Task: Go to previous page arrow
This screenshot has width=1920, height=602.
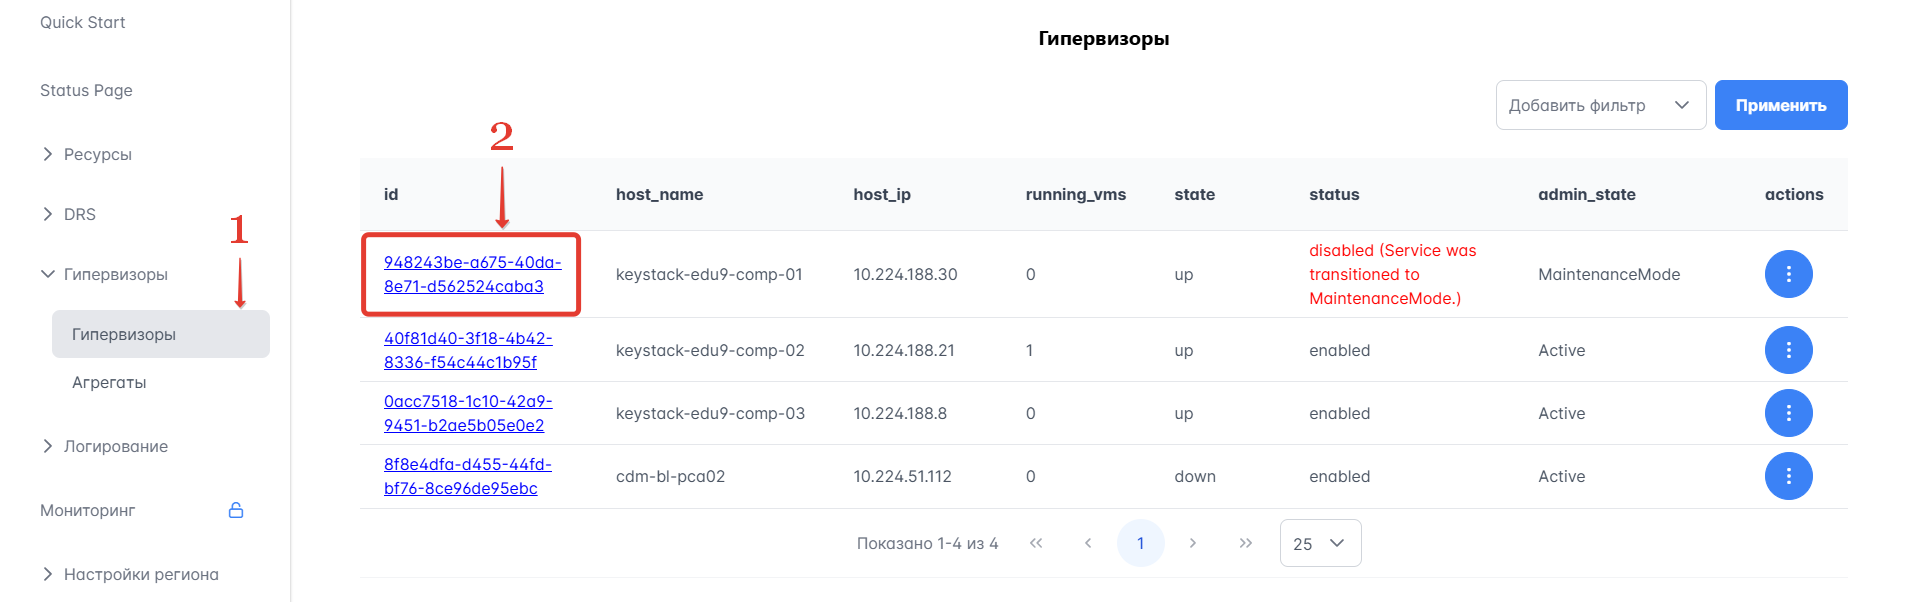Action: click(x=1088, y=543)
